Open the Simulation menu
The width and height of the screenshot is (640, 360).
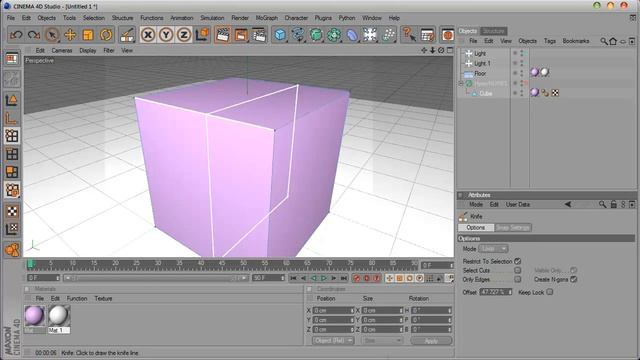[x=212, y=18]
